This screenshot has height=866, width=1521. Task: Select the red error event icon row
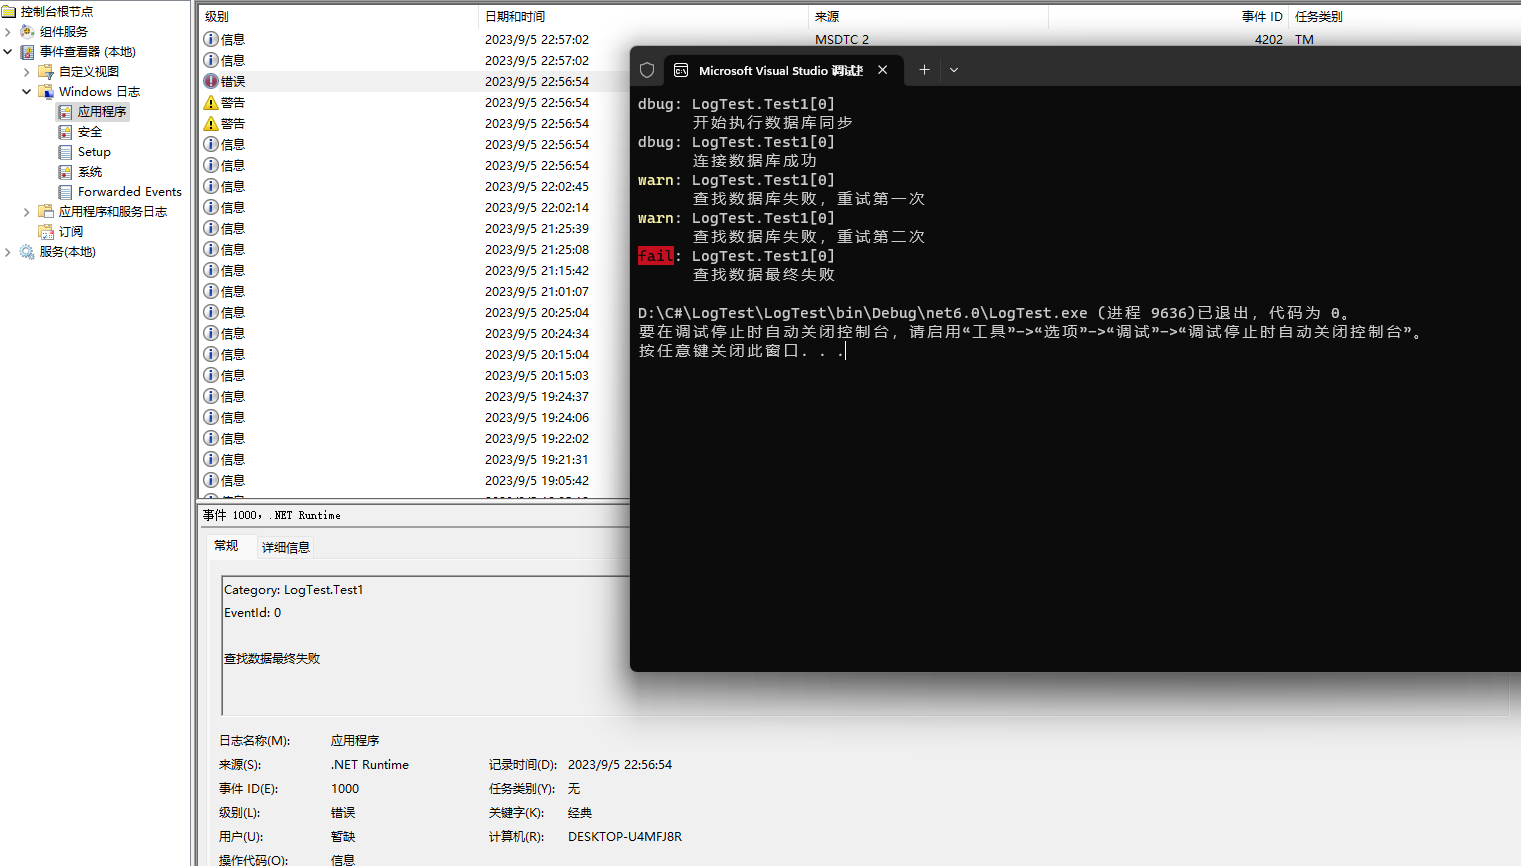211,81
